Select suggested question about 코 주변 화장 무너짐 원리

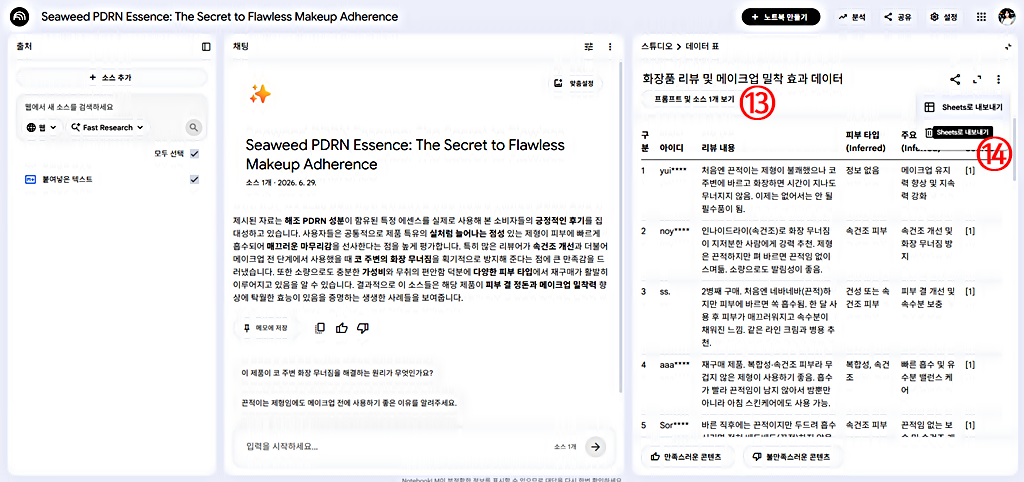(x=337, y=374)
